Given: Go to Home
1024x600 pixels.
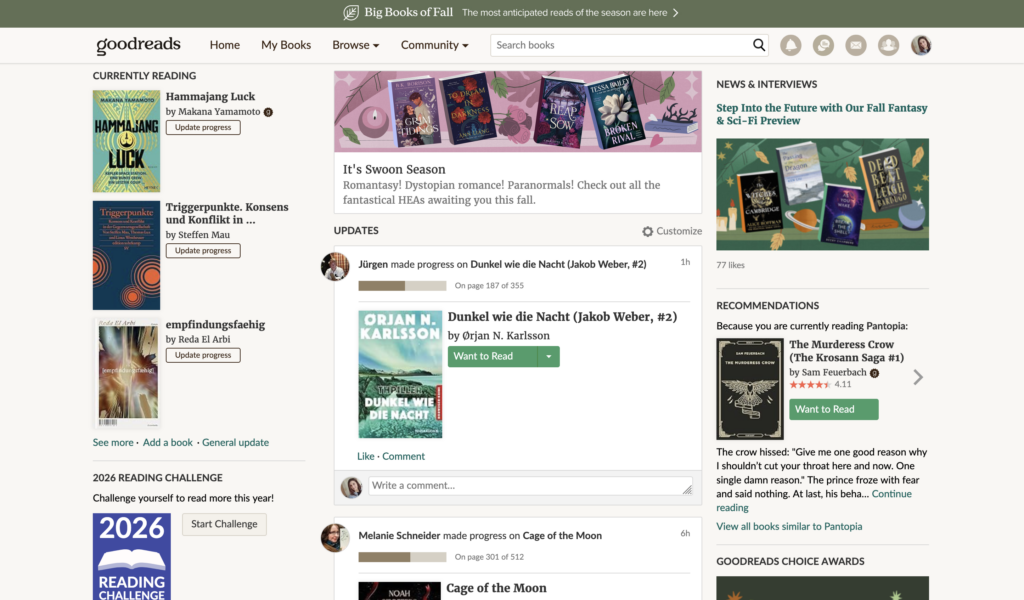Looking at the screenshot, I should click(225, 45).
